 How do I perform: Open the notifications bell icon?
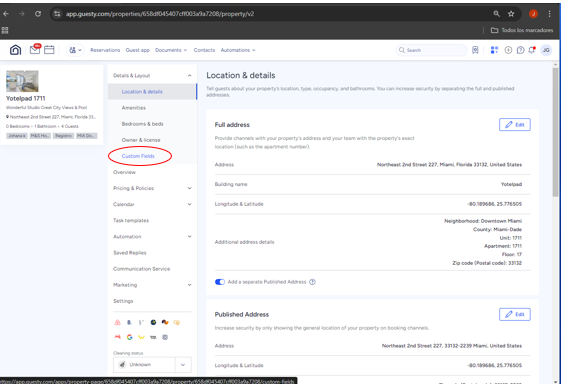[532, 50]
